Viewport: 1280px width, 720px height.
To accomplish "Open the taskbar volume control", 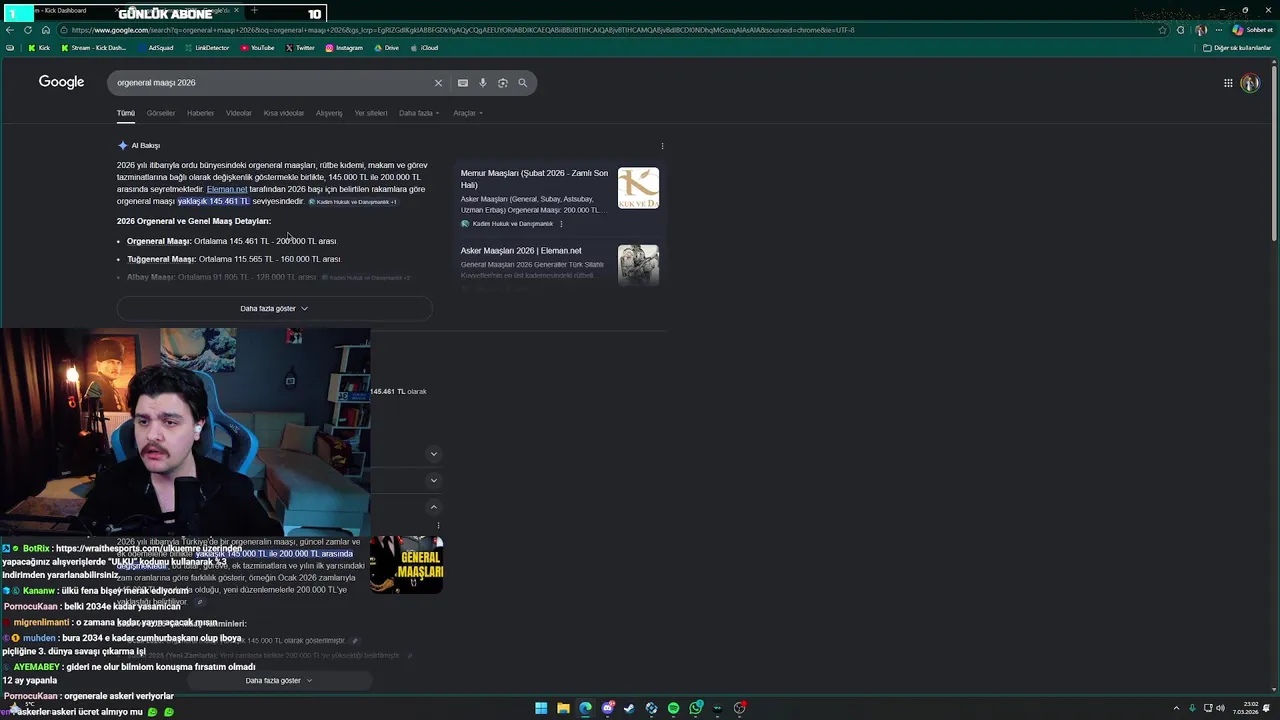I will pyautogui.click(x=1220, y=708).
